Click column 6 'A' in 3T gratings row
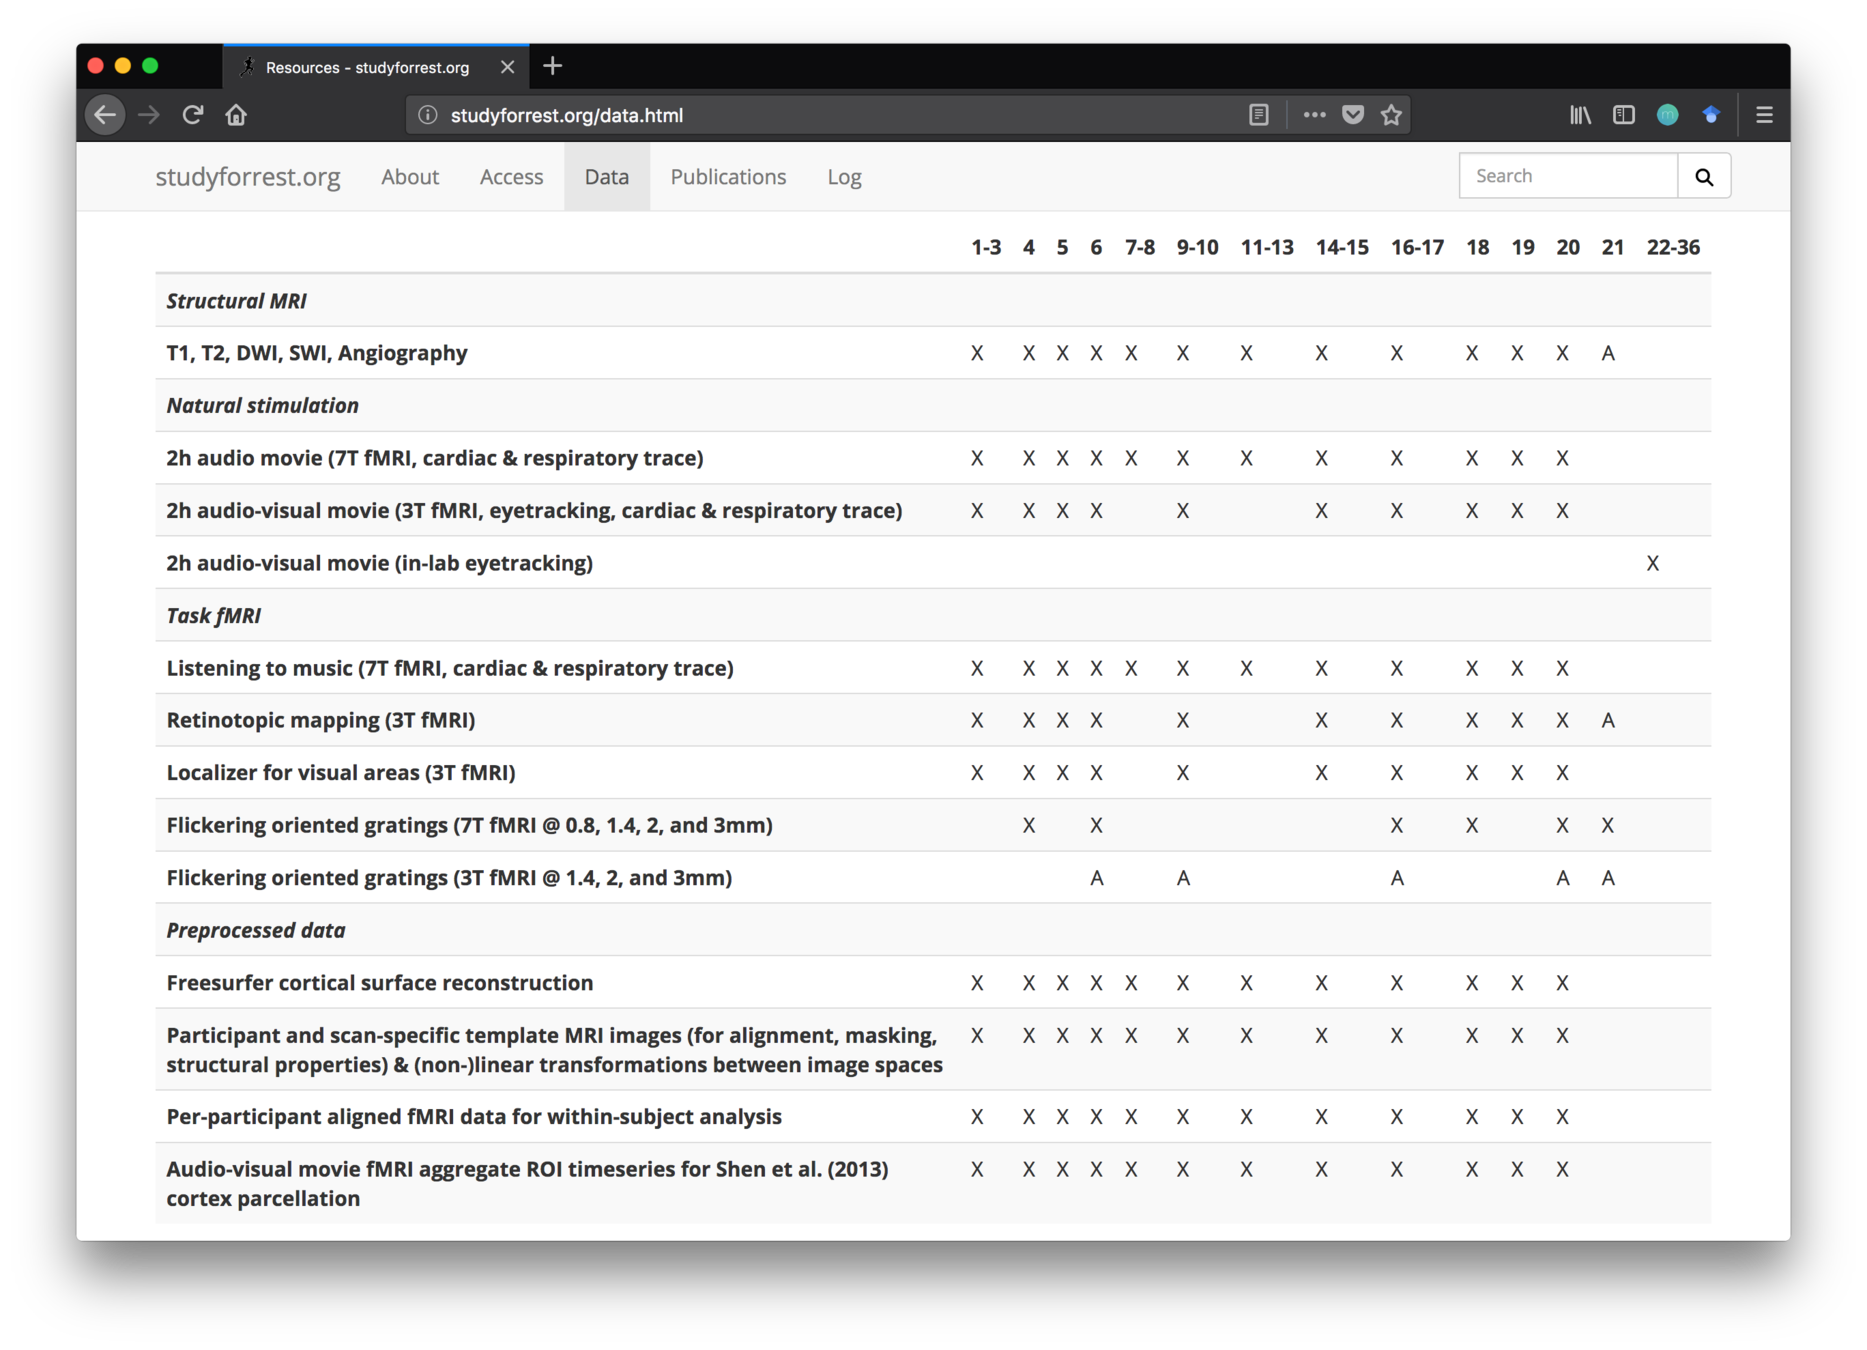This screenshot has height=1350, width=1867. pos(1097,878)
